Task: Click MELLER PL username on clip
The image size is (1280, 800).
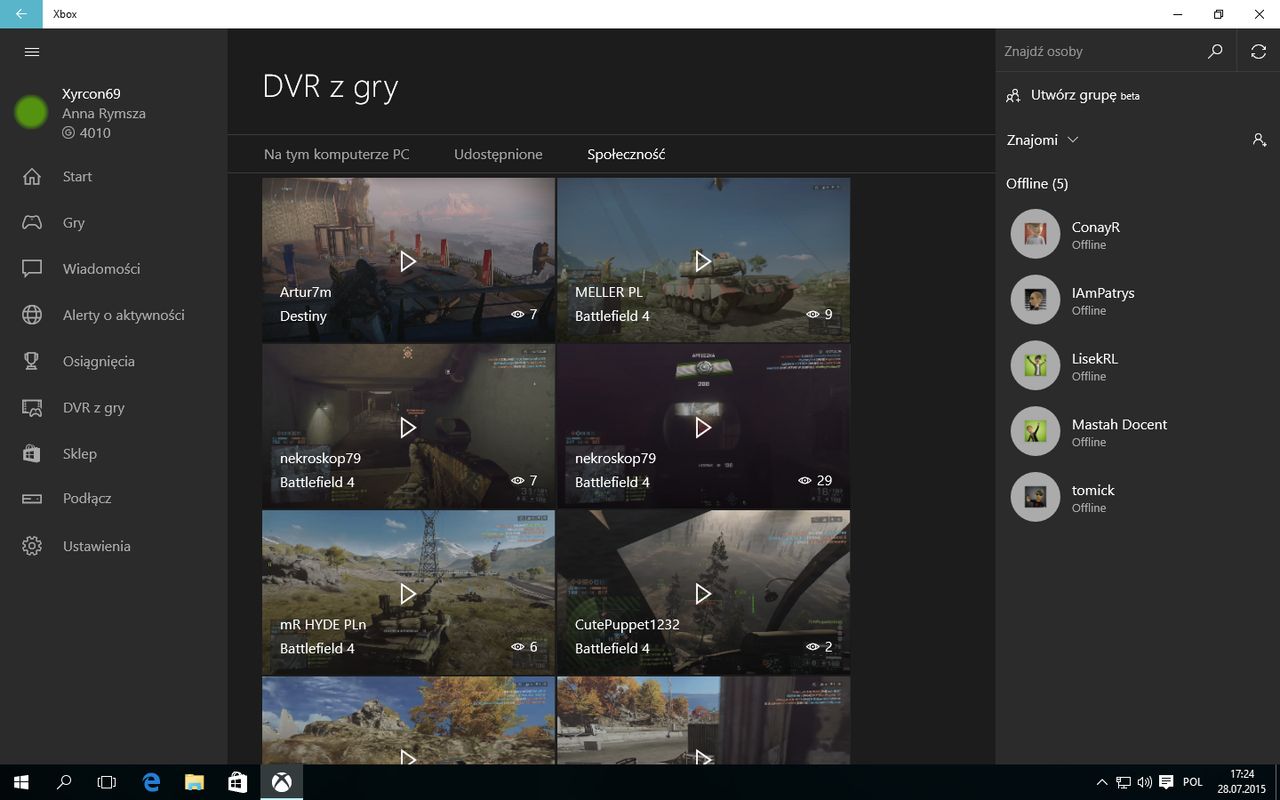Action: 608,292
